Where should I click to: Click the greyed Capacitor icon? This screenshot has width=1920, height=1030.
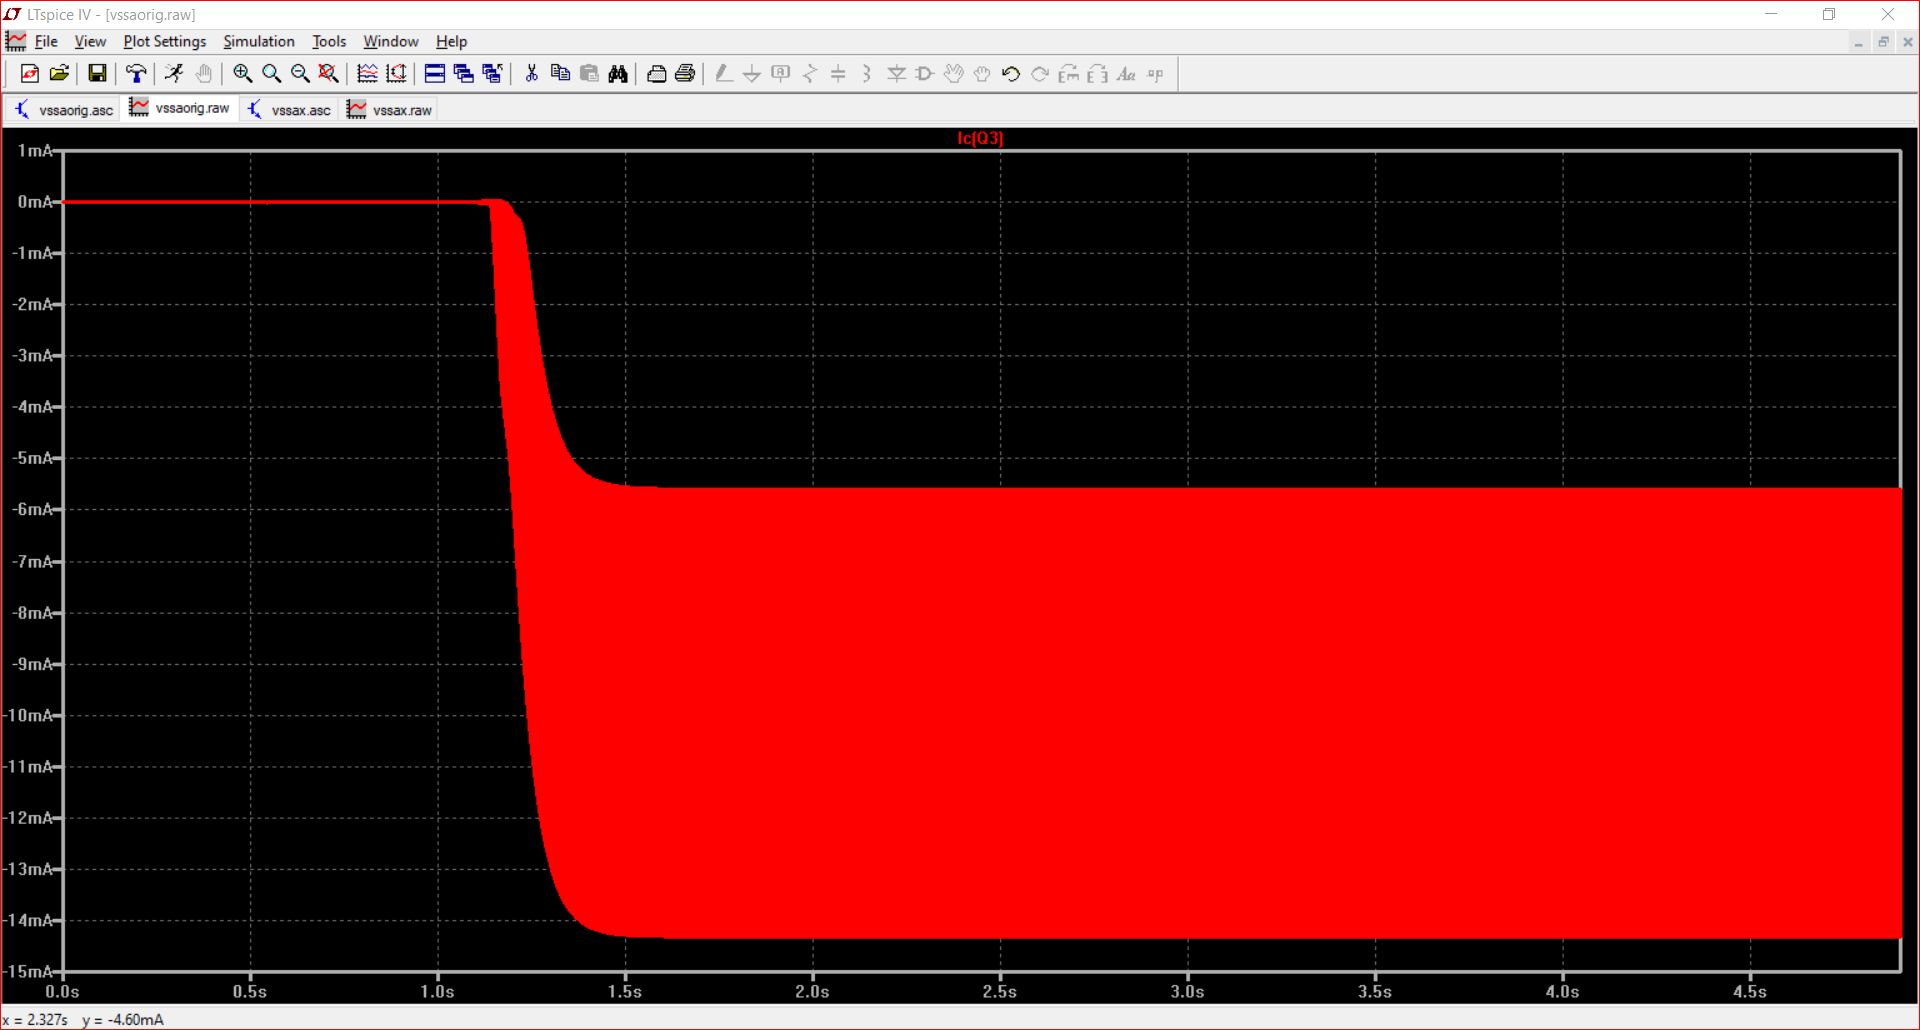(838, 73)
